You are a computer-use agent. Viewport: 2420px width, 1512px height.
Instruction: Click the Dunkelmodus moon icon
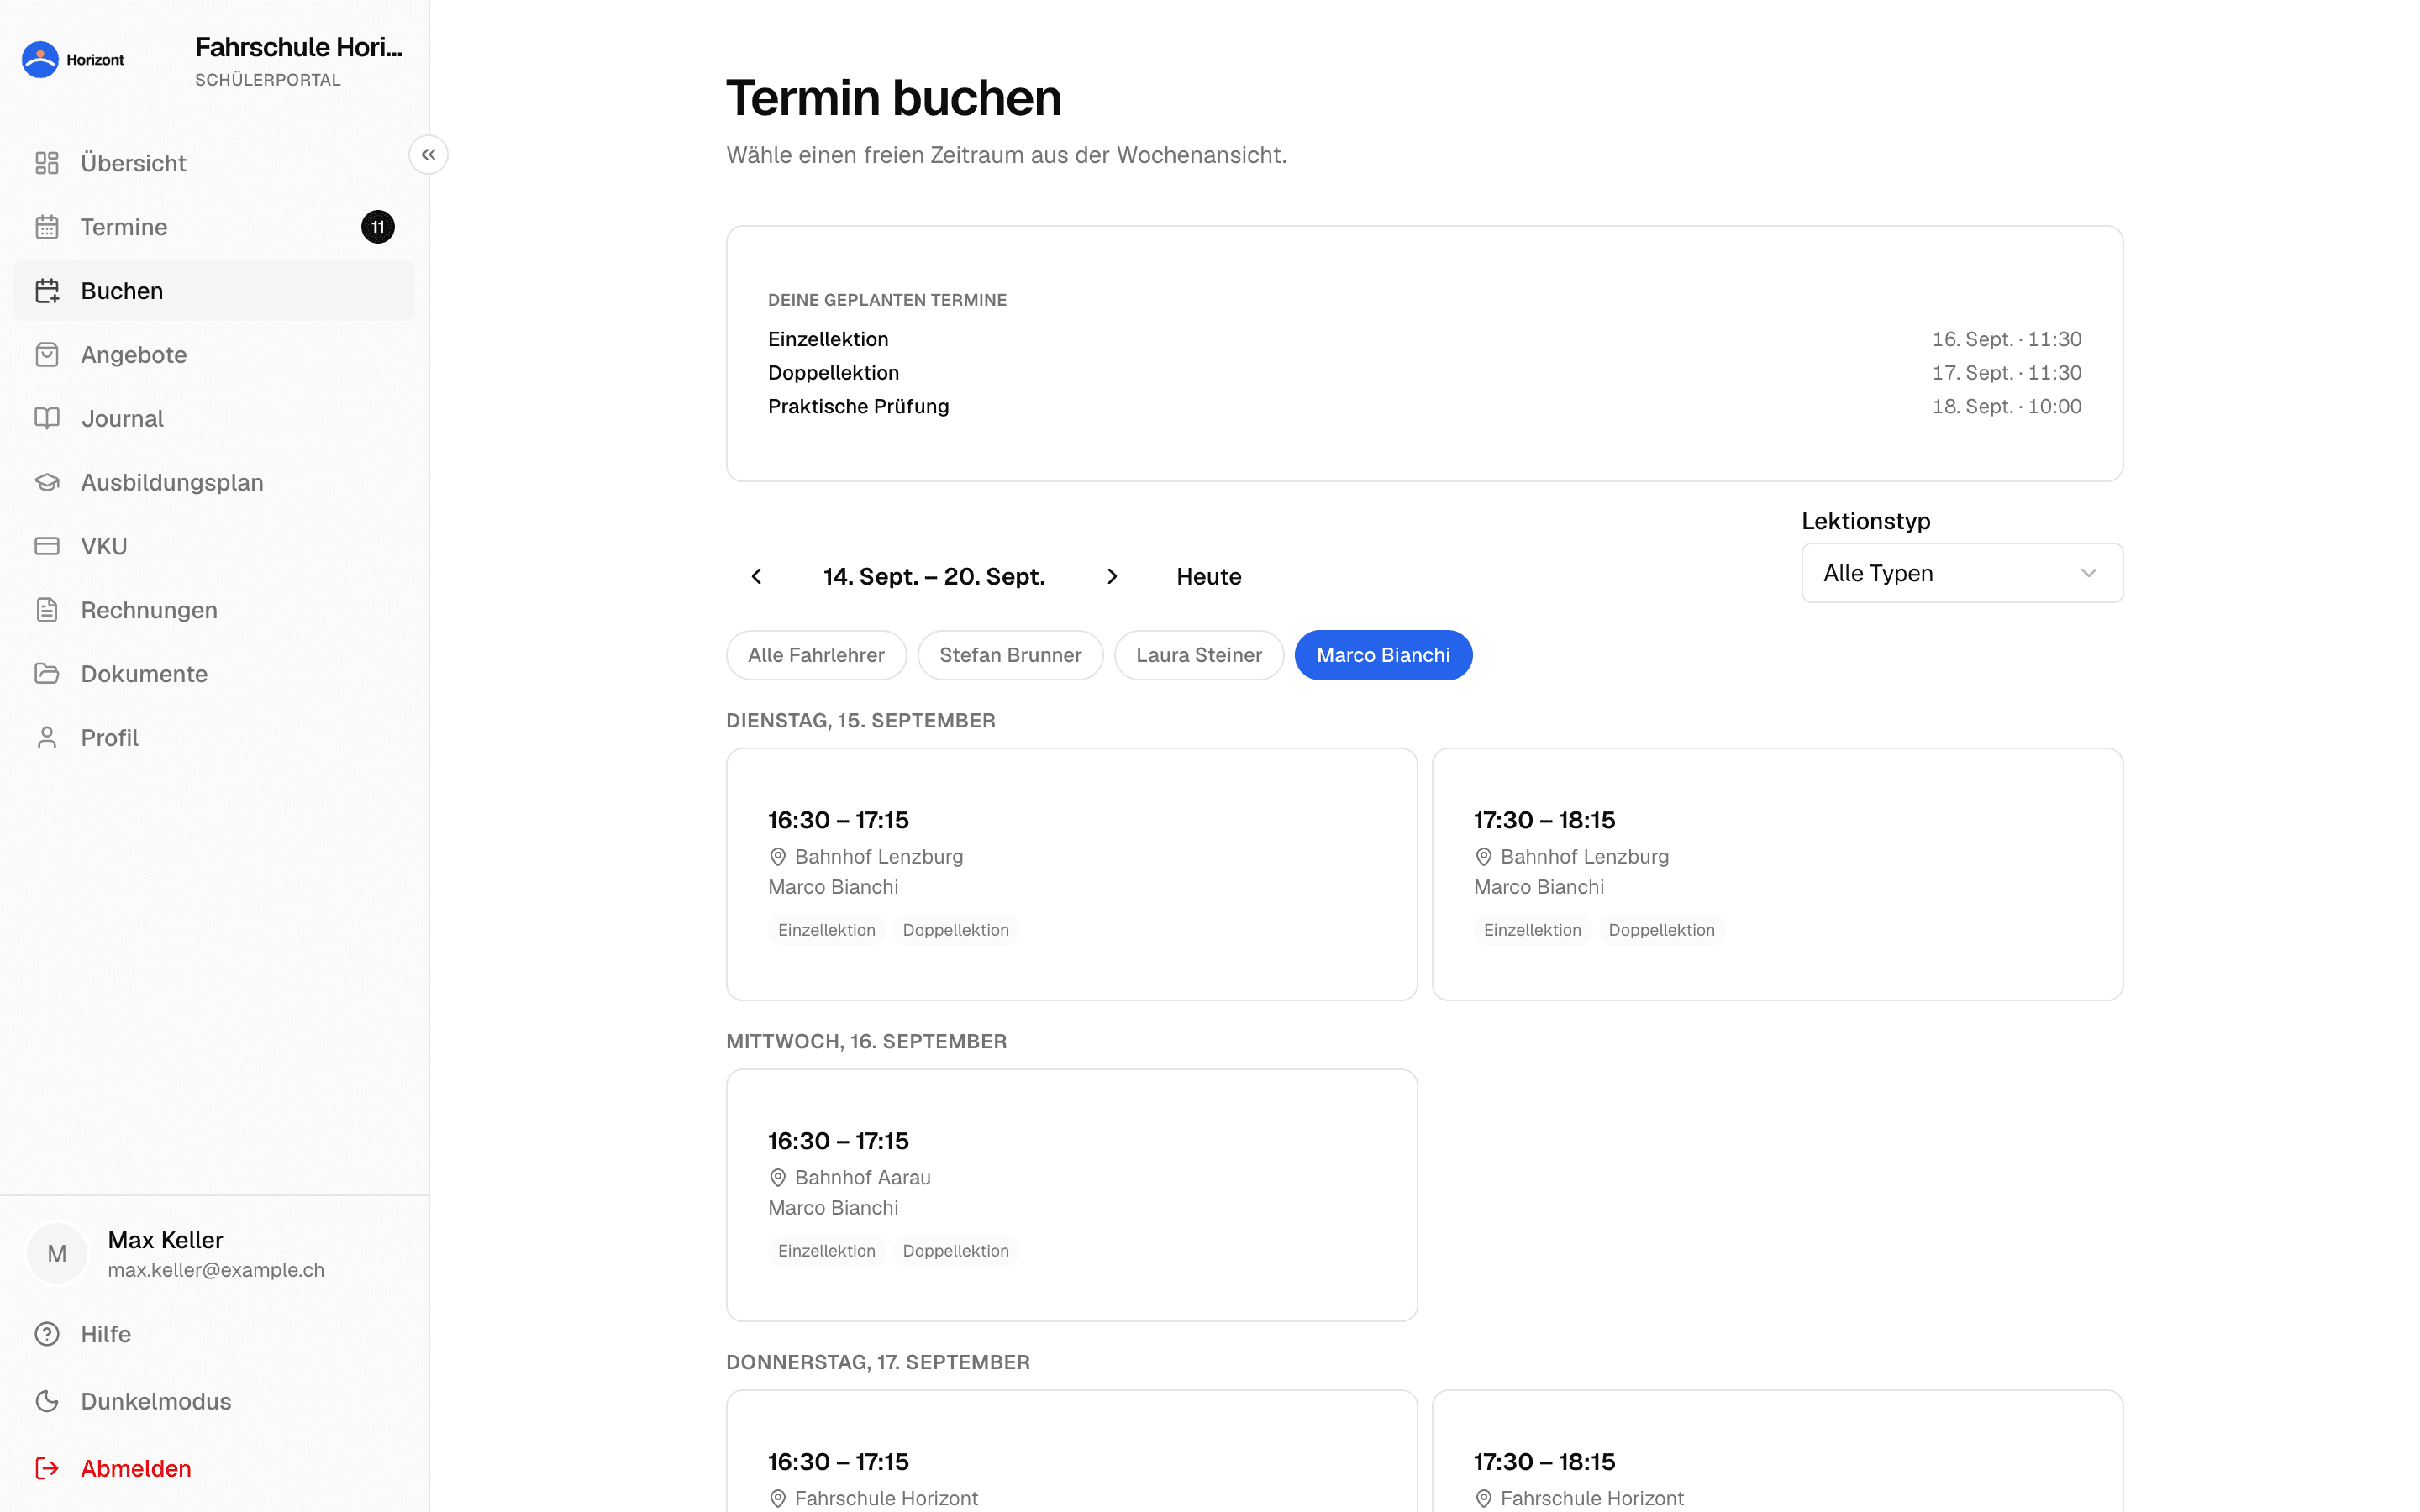coord(47,1401)
